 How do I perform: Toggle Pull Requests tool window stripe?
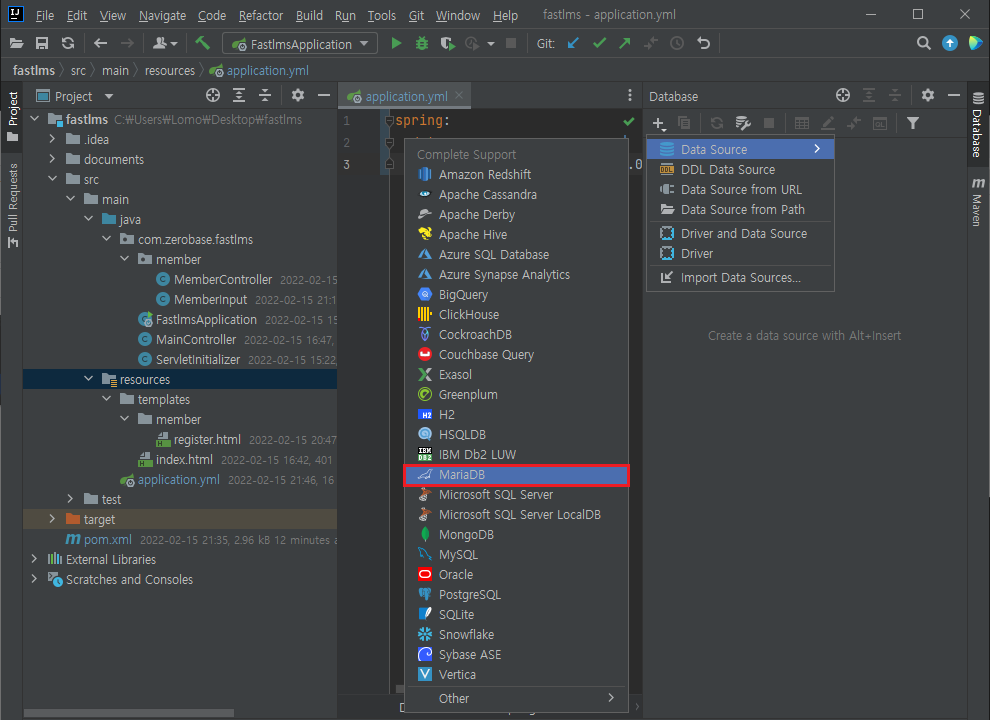coord(13,205)
